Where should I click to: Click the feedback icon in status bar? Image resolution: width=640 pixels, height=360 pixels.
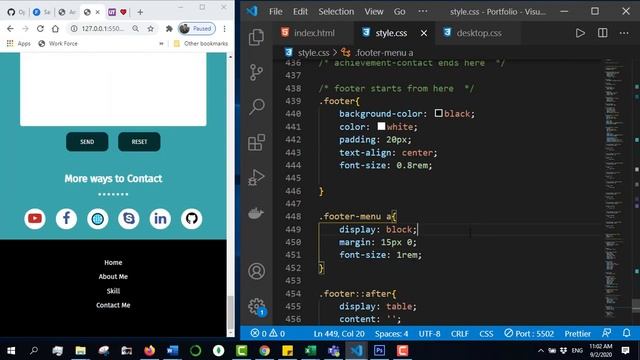607,333
